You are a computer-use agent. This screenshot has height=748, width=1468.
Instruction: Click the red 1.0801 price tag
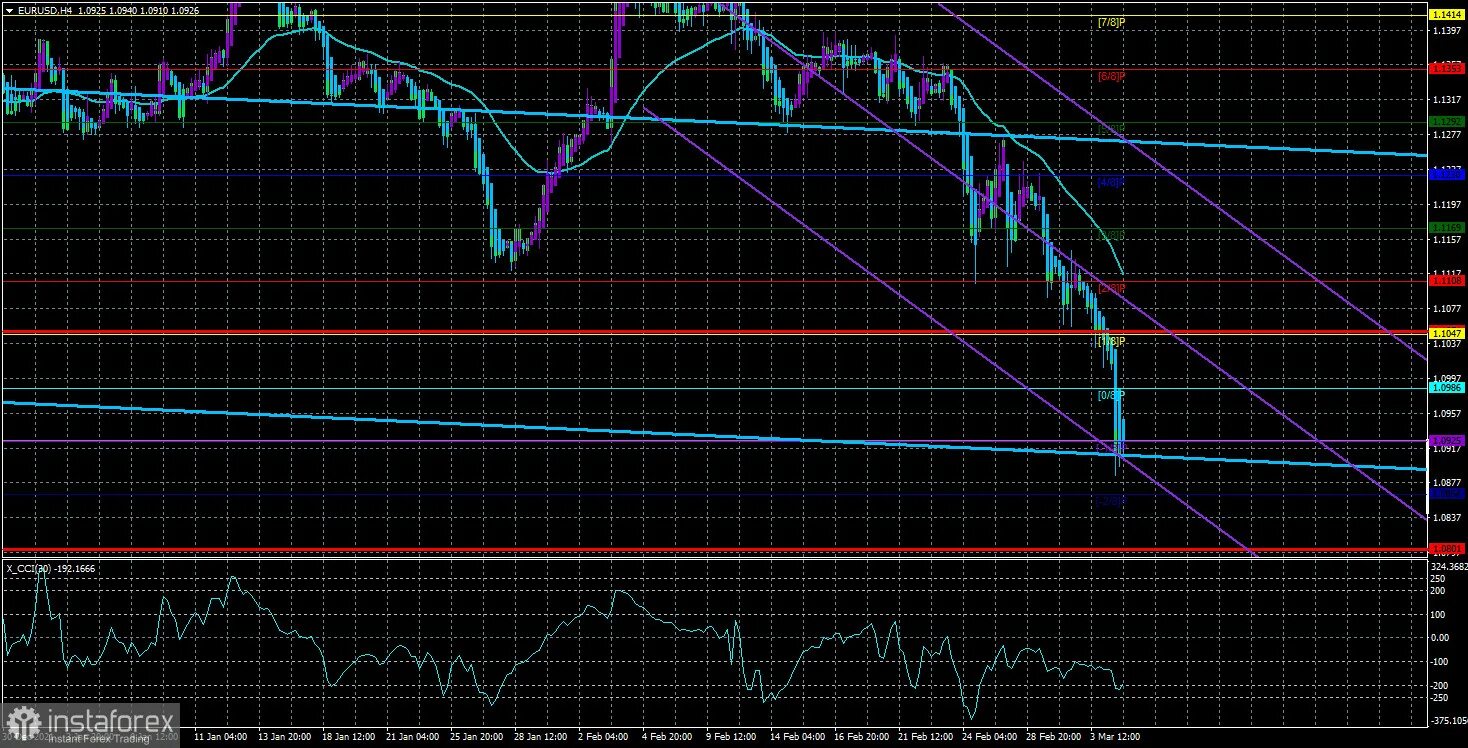[x=1447, y=548]
